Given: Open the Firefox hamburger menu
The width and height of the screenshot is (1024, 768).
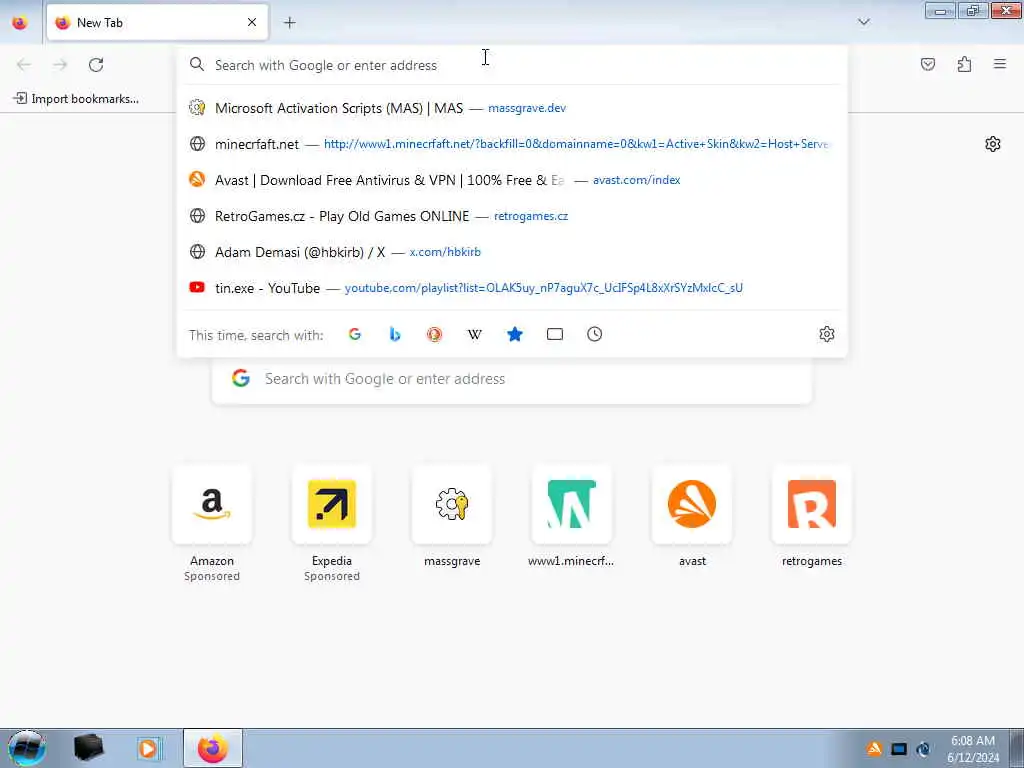Looking at the screenshot, I should [x=1000, y=64].
